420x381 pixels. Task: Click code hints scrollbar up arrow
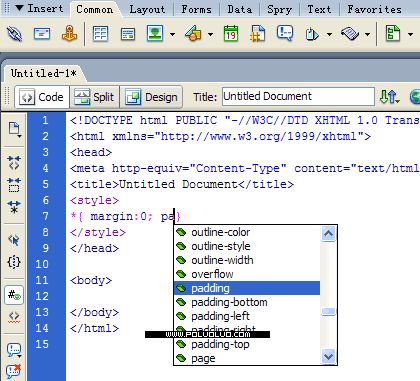click(328, 233)
